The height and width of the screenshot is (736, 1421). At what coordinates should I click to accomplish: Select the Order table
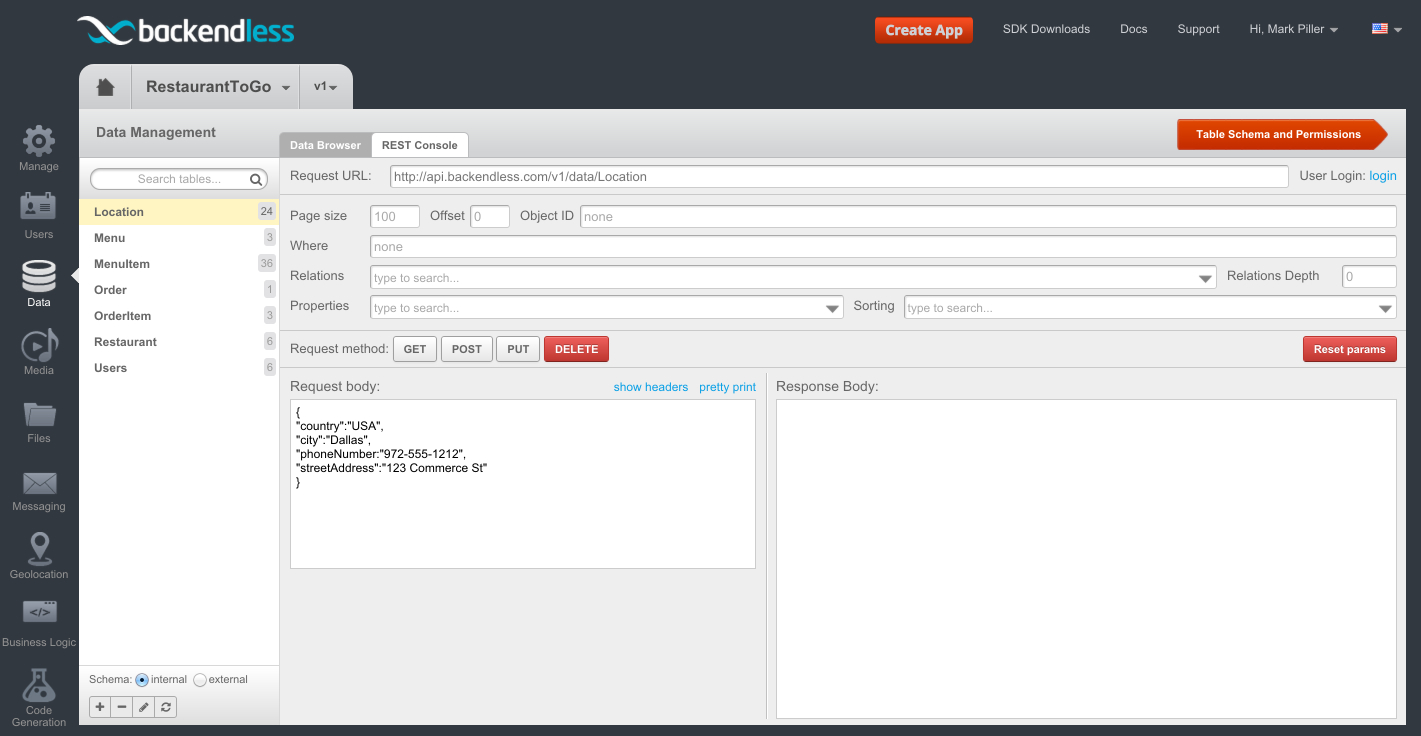pyautogui.click(x=179, y=290)
